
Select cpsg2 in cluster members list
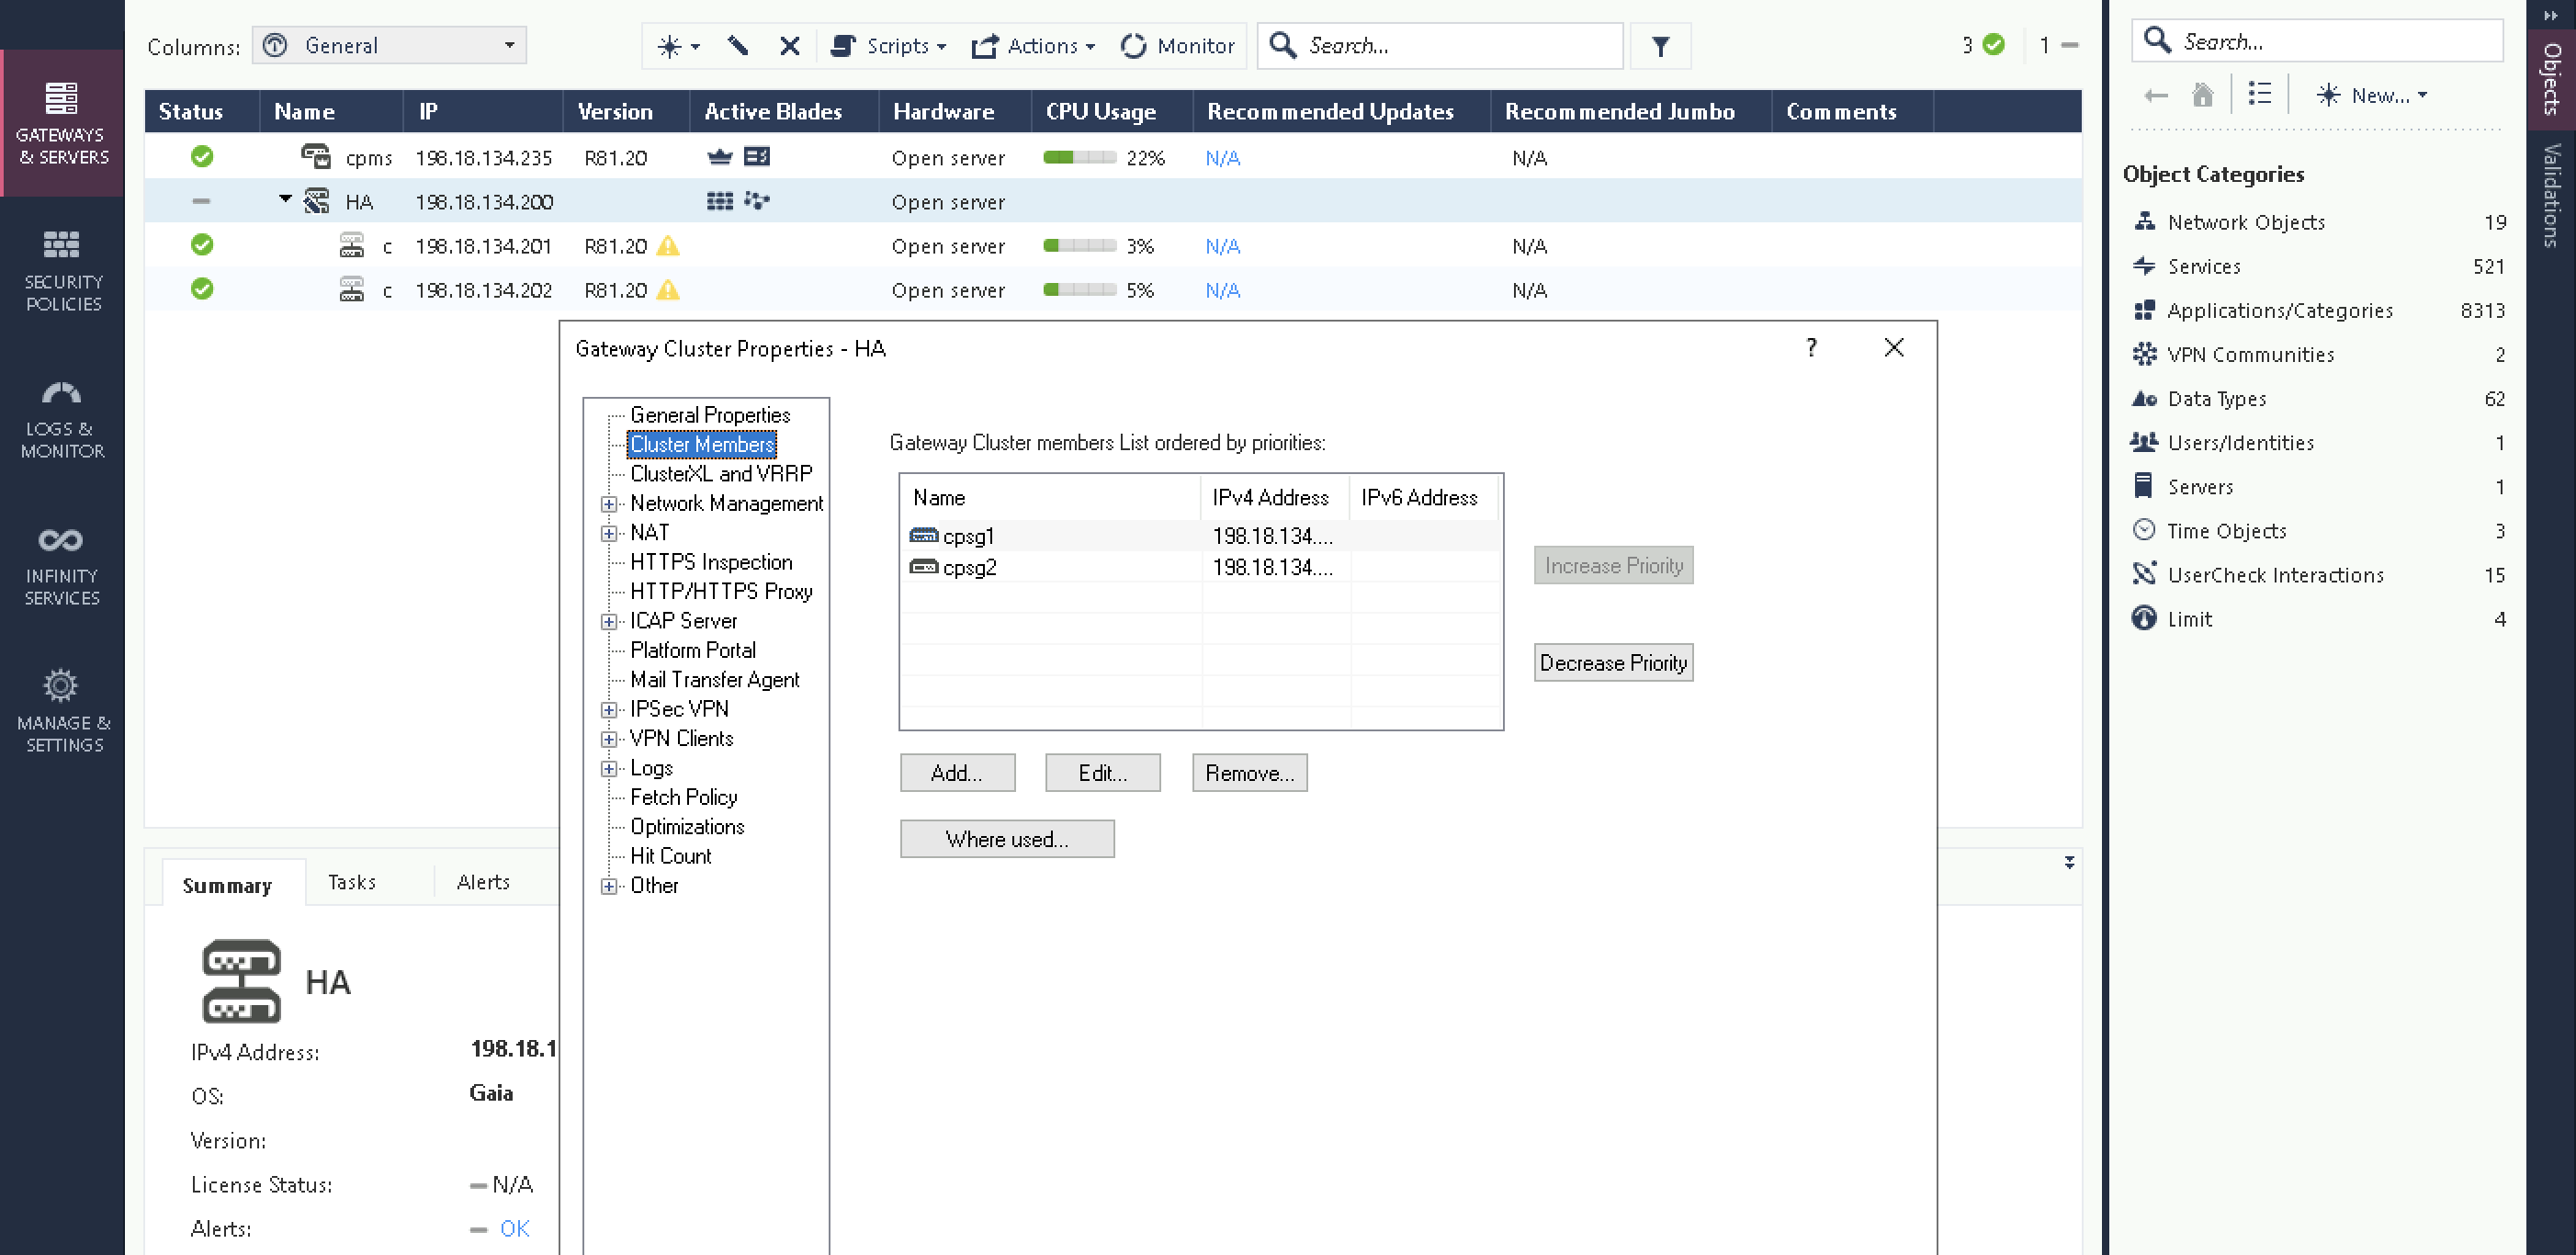pyautogui.click(x=969, y=567)
